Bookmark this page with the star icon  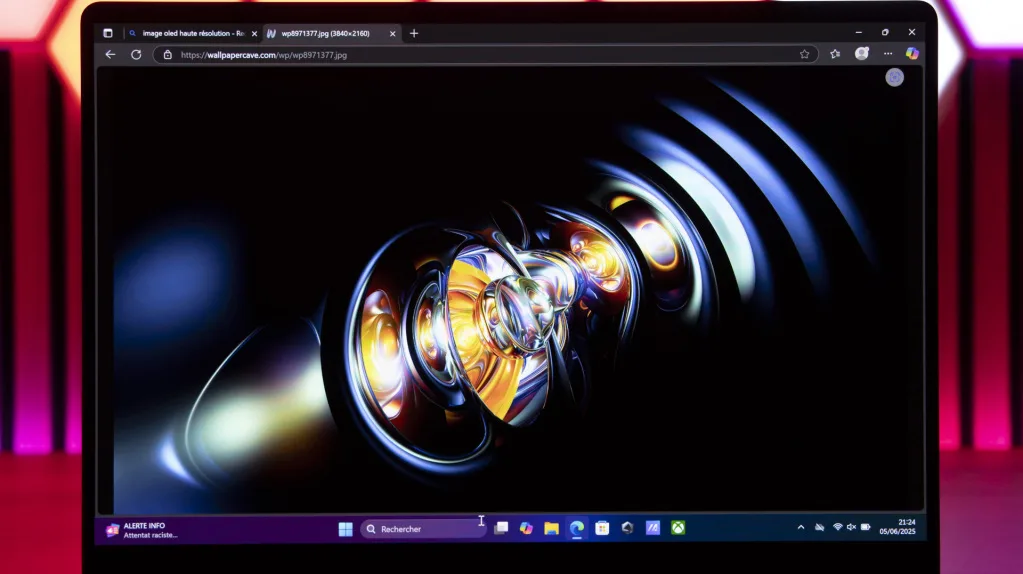click(804, 54)
